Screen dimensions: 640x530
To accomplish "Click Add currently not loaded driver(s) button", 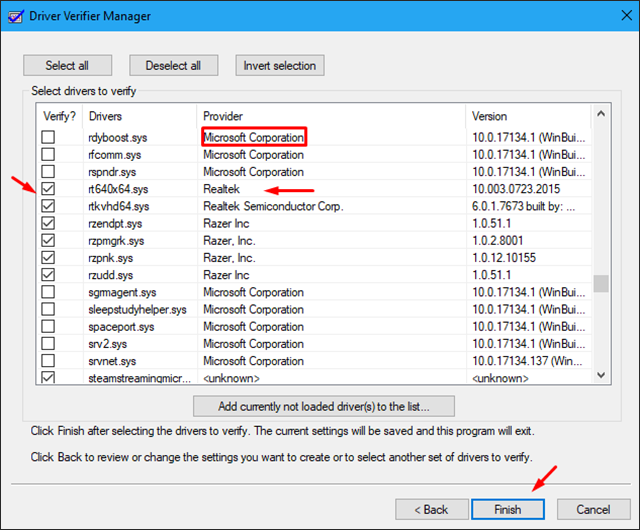I will [x=324, y=406].
